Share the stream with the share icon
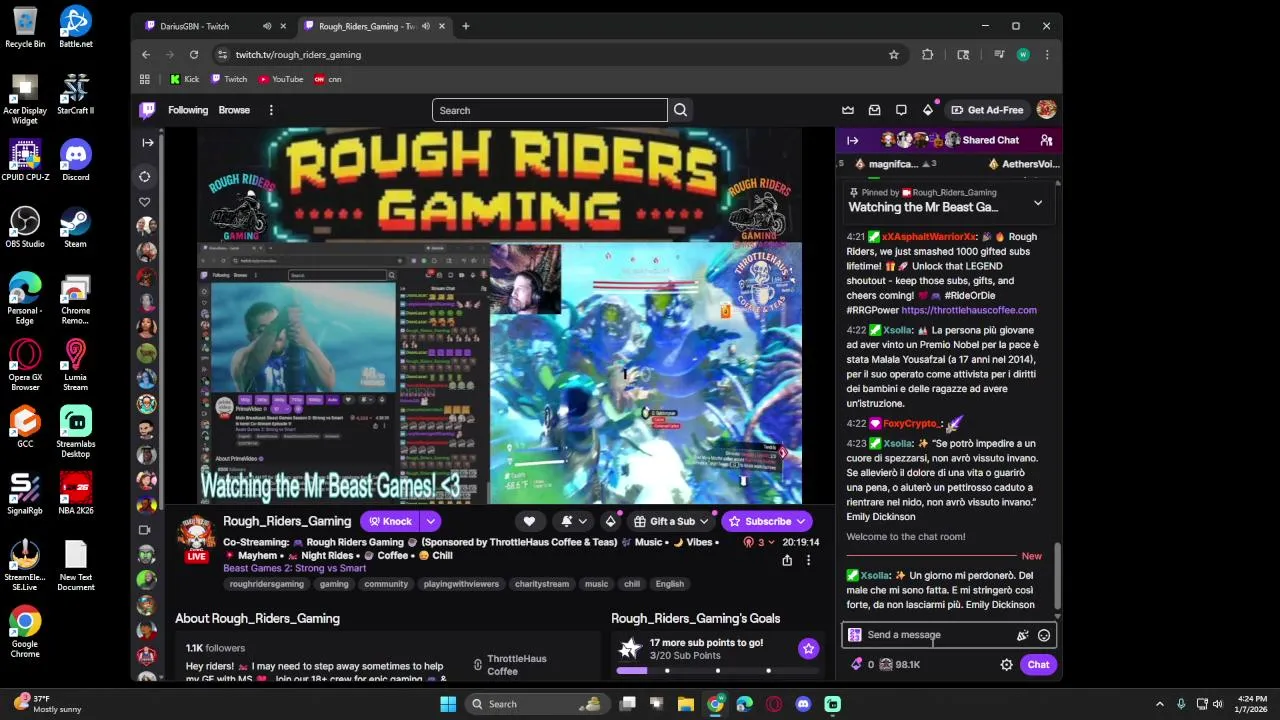1280x720 pixels. click(787, 561)
